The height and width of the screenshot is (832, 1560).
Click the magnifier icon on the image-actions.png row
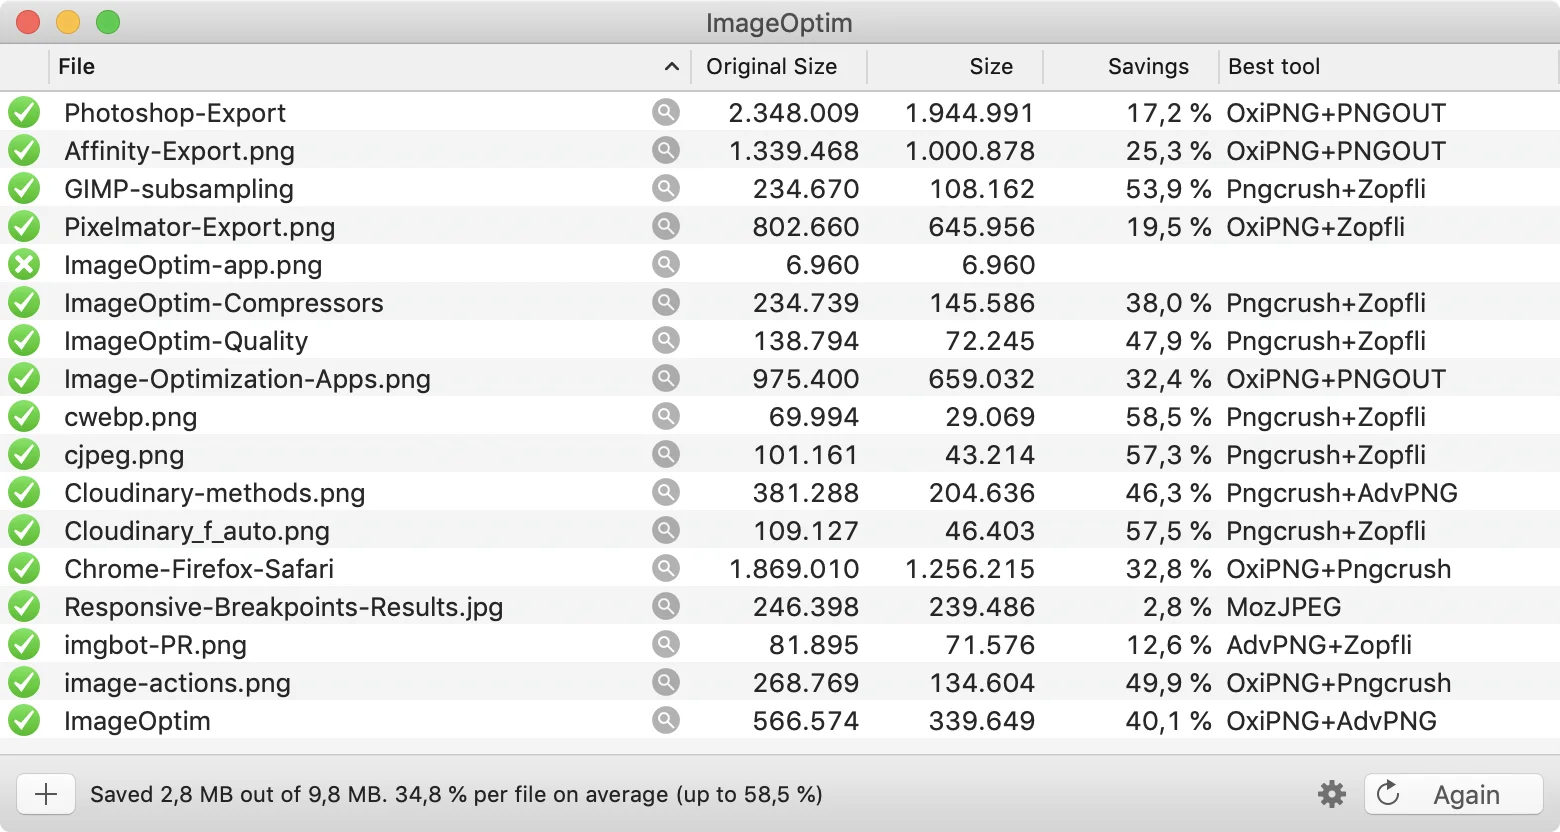666,682
